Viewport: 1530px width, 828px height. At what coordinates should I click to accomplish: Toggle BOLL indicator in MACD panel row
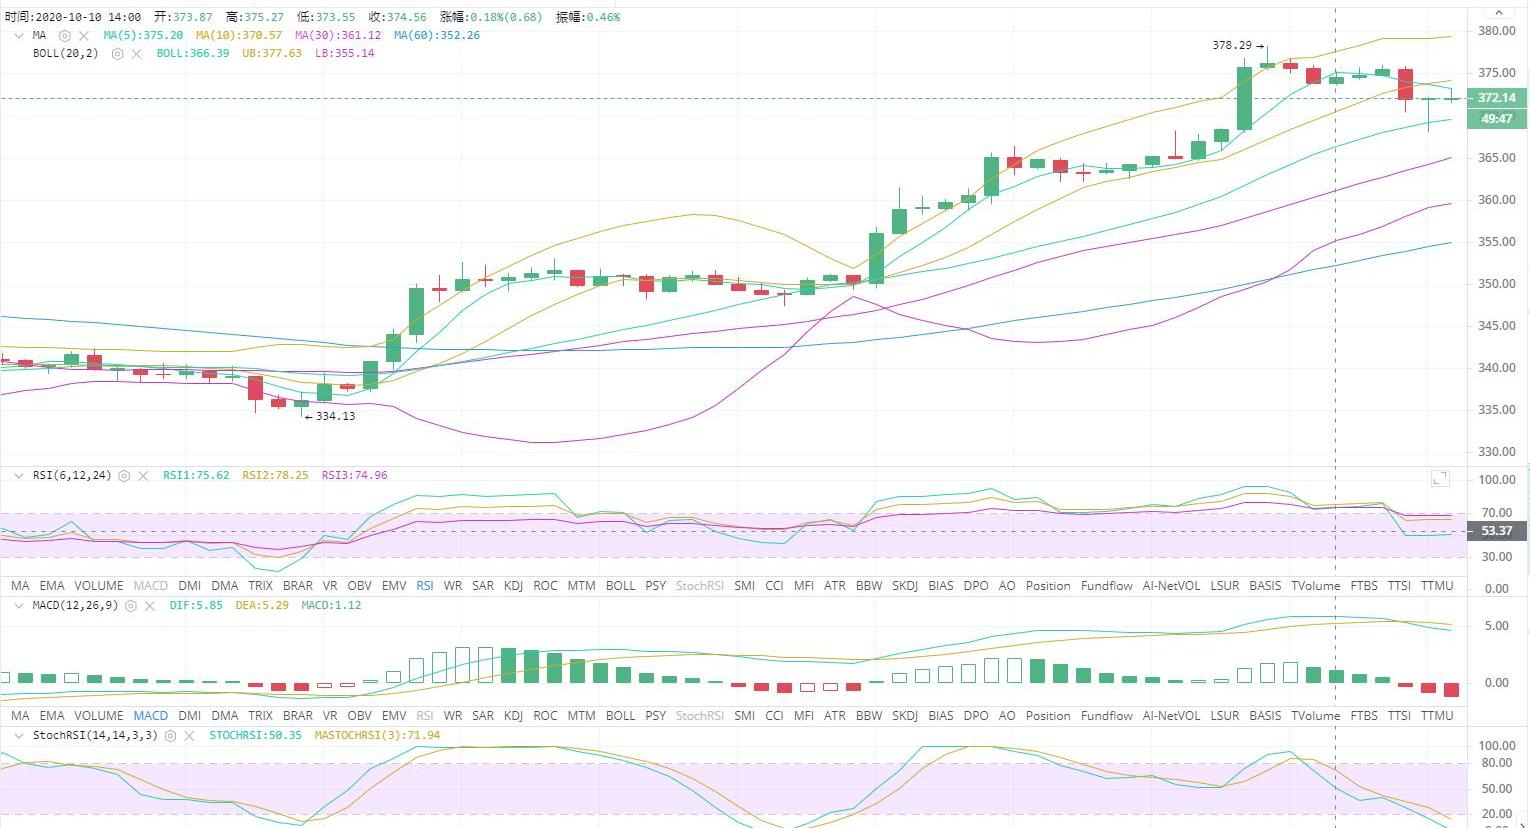click(x=620, y=716)
